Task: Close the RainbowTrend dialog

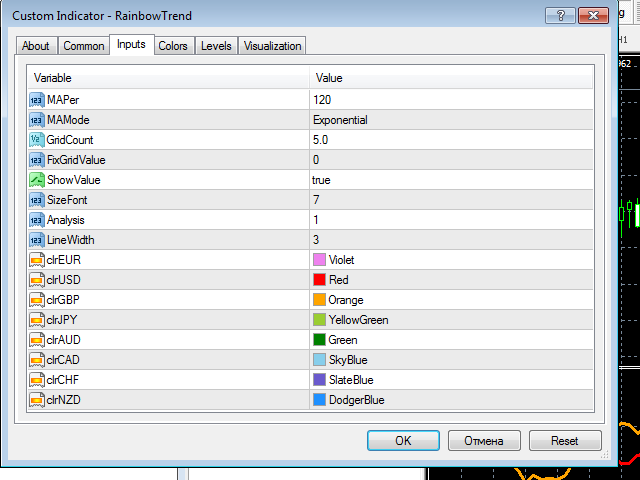Action: 593,16
